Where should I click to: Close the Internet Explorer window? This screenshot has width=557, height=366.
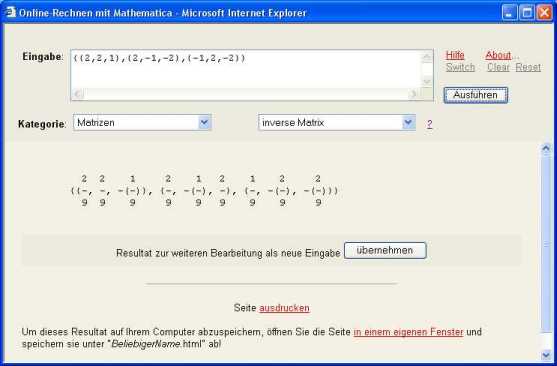tap(544, 13)
